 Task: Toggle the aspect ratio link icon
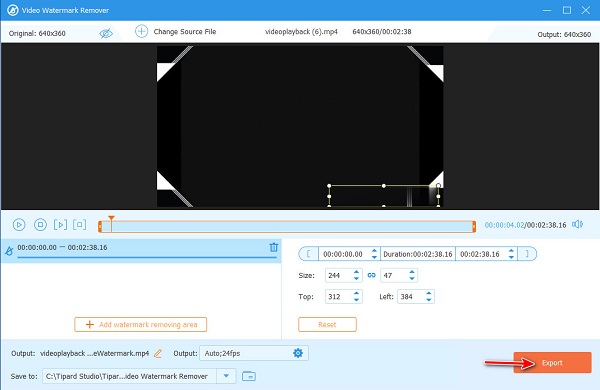point(372,275)
